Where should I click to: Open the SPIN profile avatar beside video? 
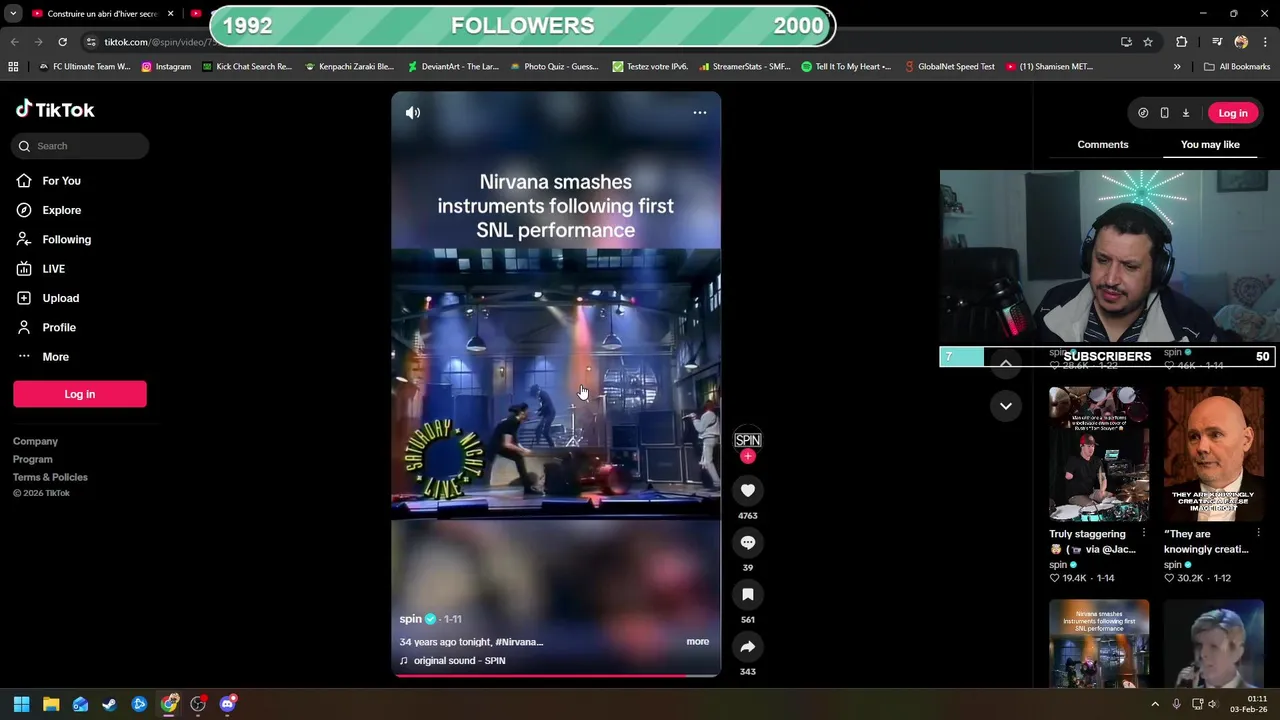748,440
